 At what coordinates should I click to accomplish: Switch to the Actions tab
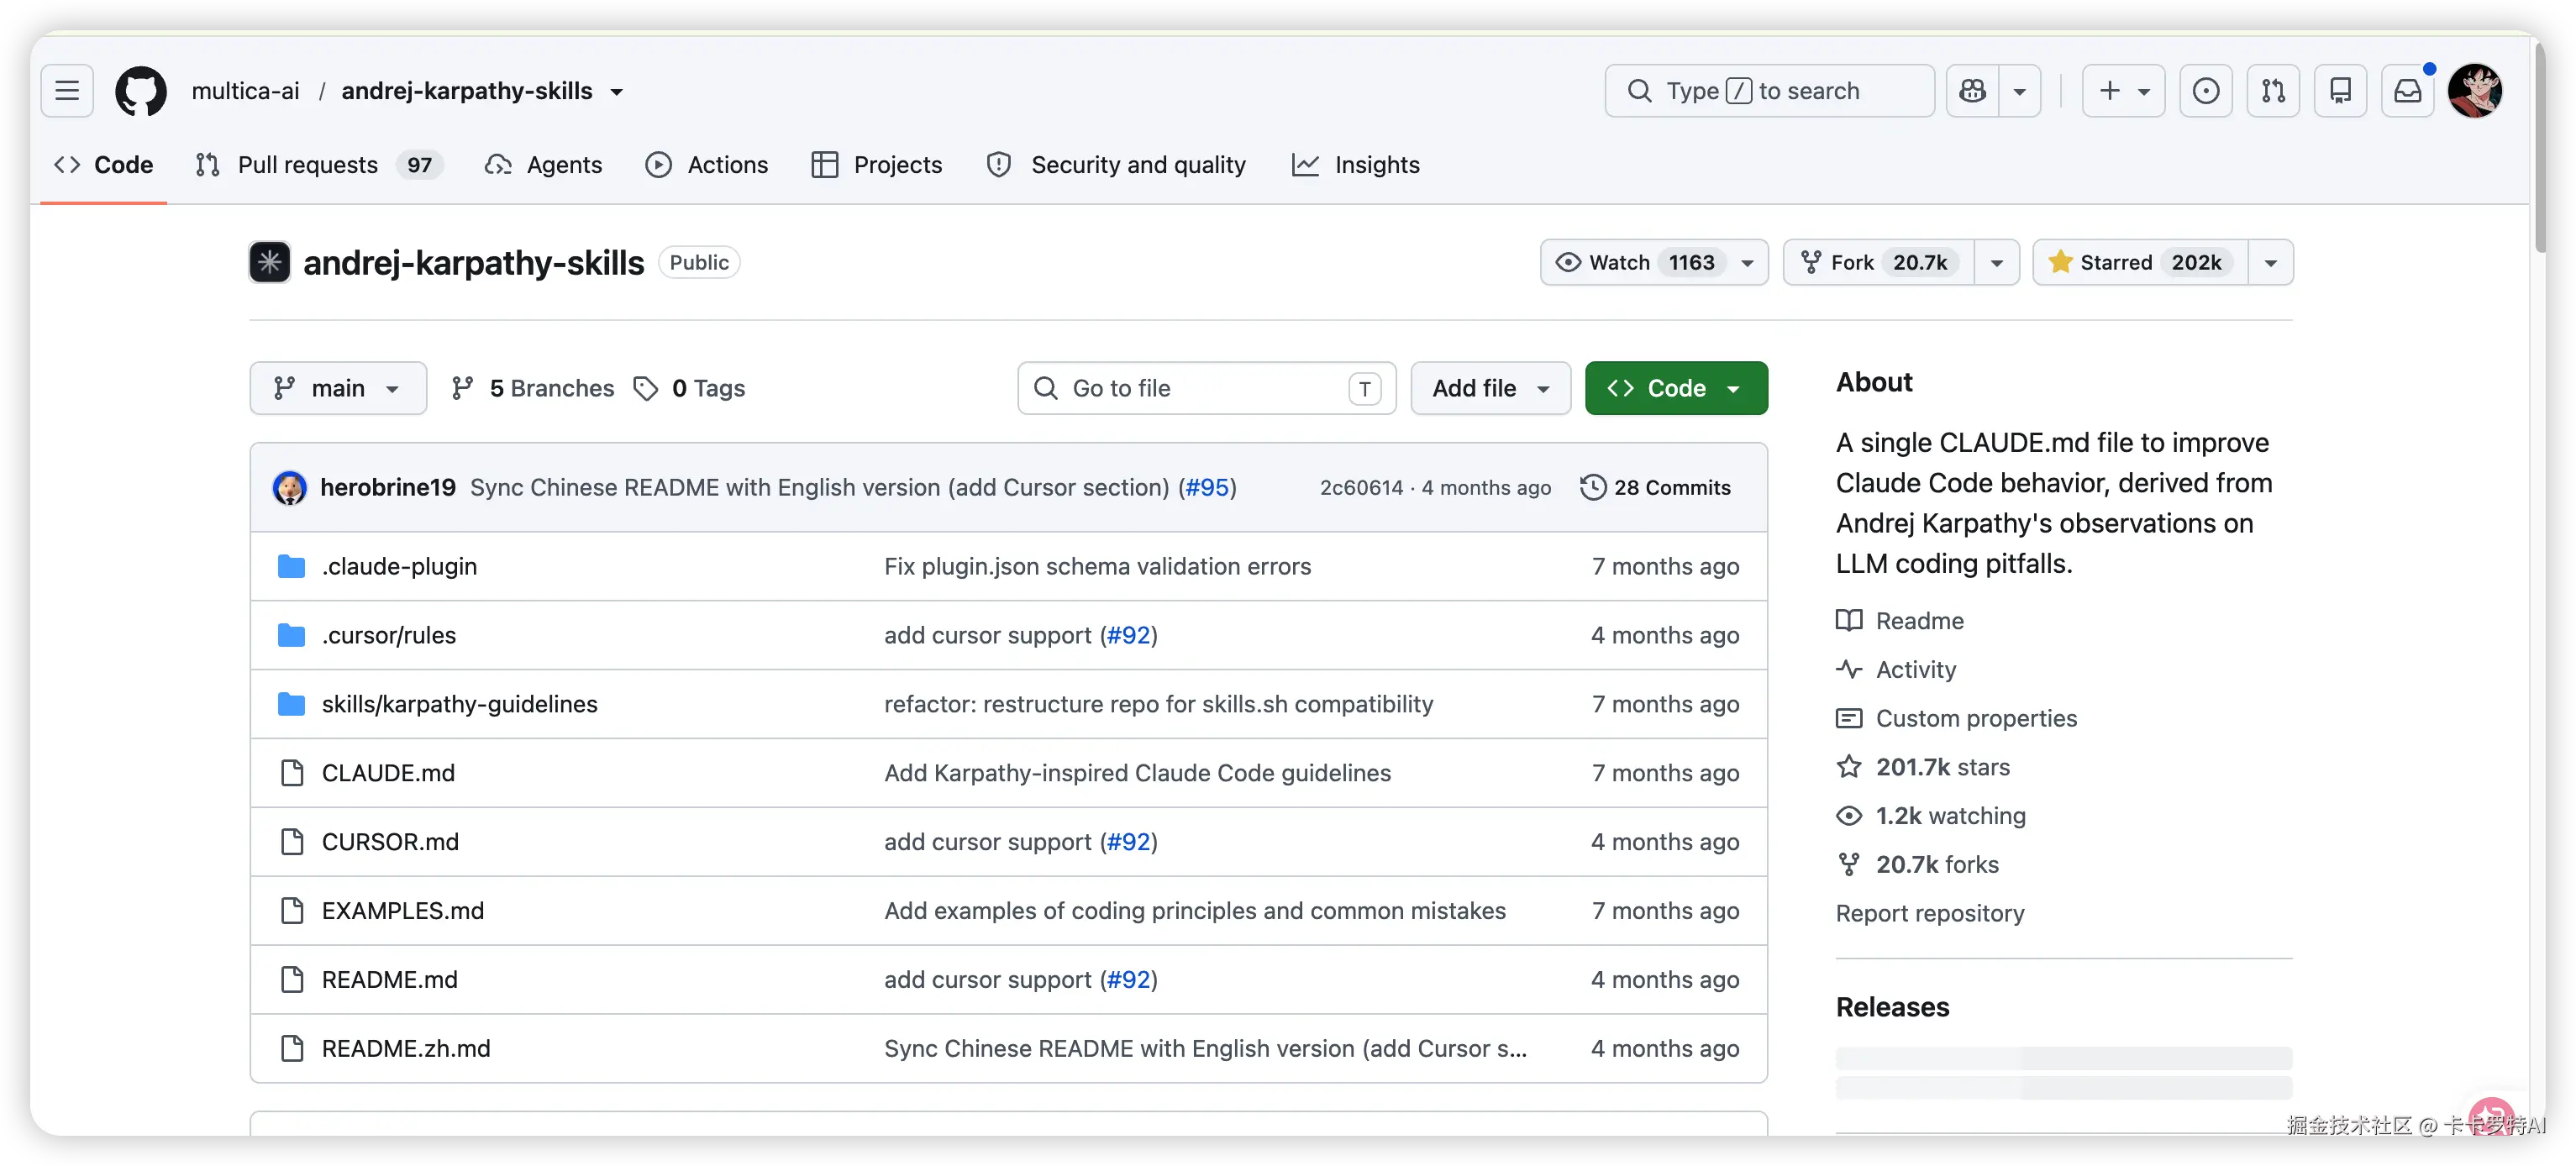pos(707,165)
